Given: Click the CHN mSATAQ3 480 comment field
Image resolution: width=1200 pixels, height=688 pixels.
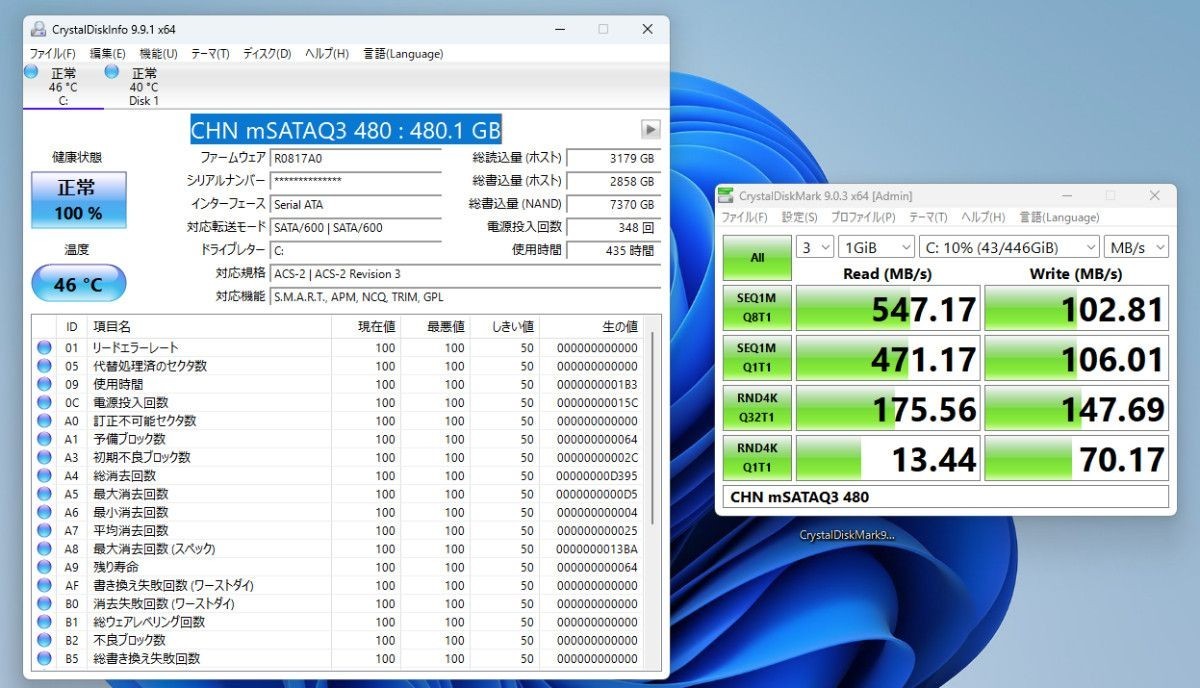Looking at the screenshot, I should 945,497.
